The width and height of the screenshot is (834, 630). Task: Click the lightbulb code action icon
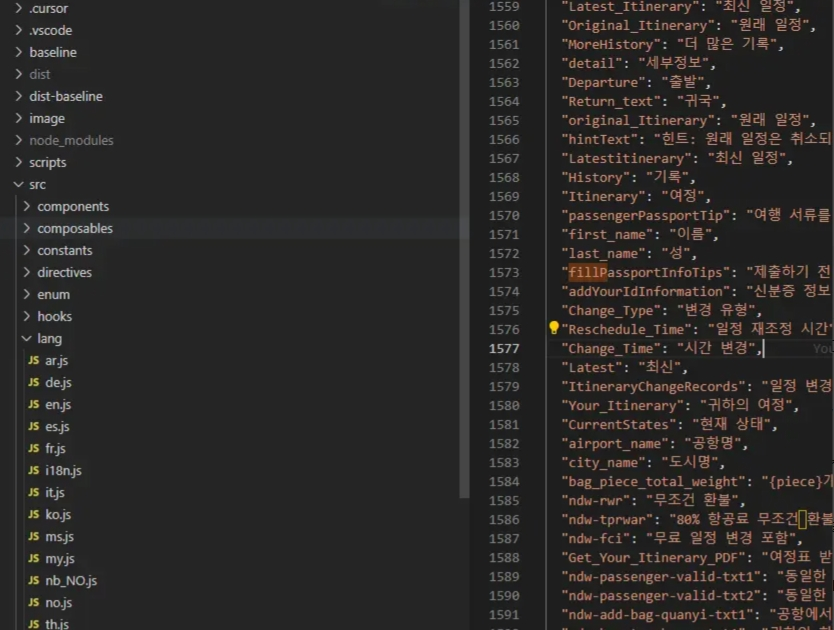[553, 328]
